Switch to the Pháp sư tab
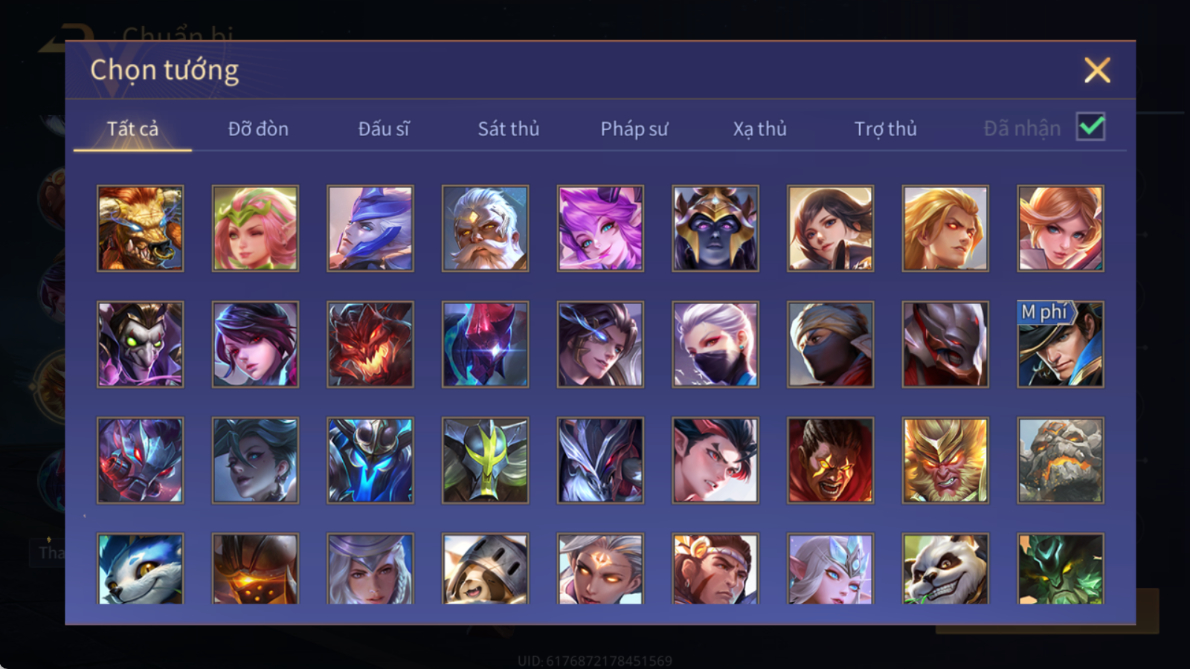This screenshot has height=669, width=1190. (x=634, y=129)
